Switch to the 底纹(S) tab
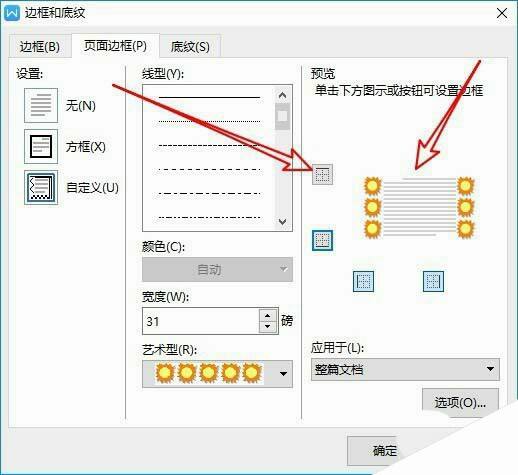 tap(190, 47)
